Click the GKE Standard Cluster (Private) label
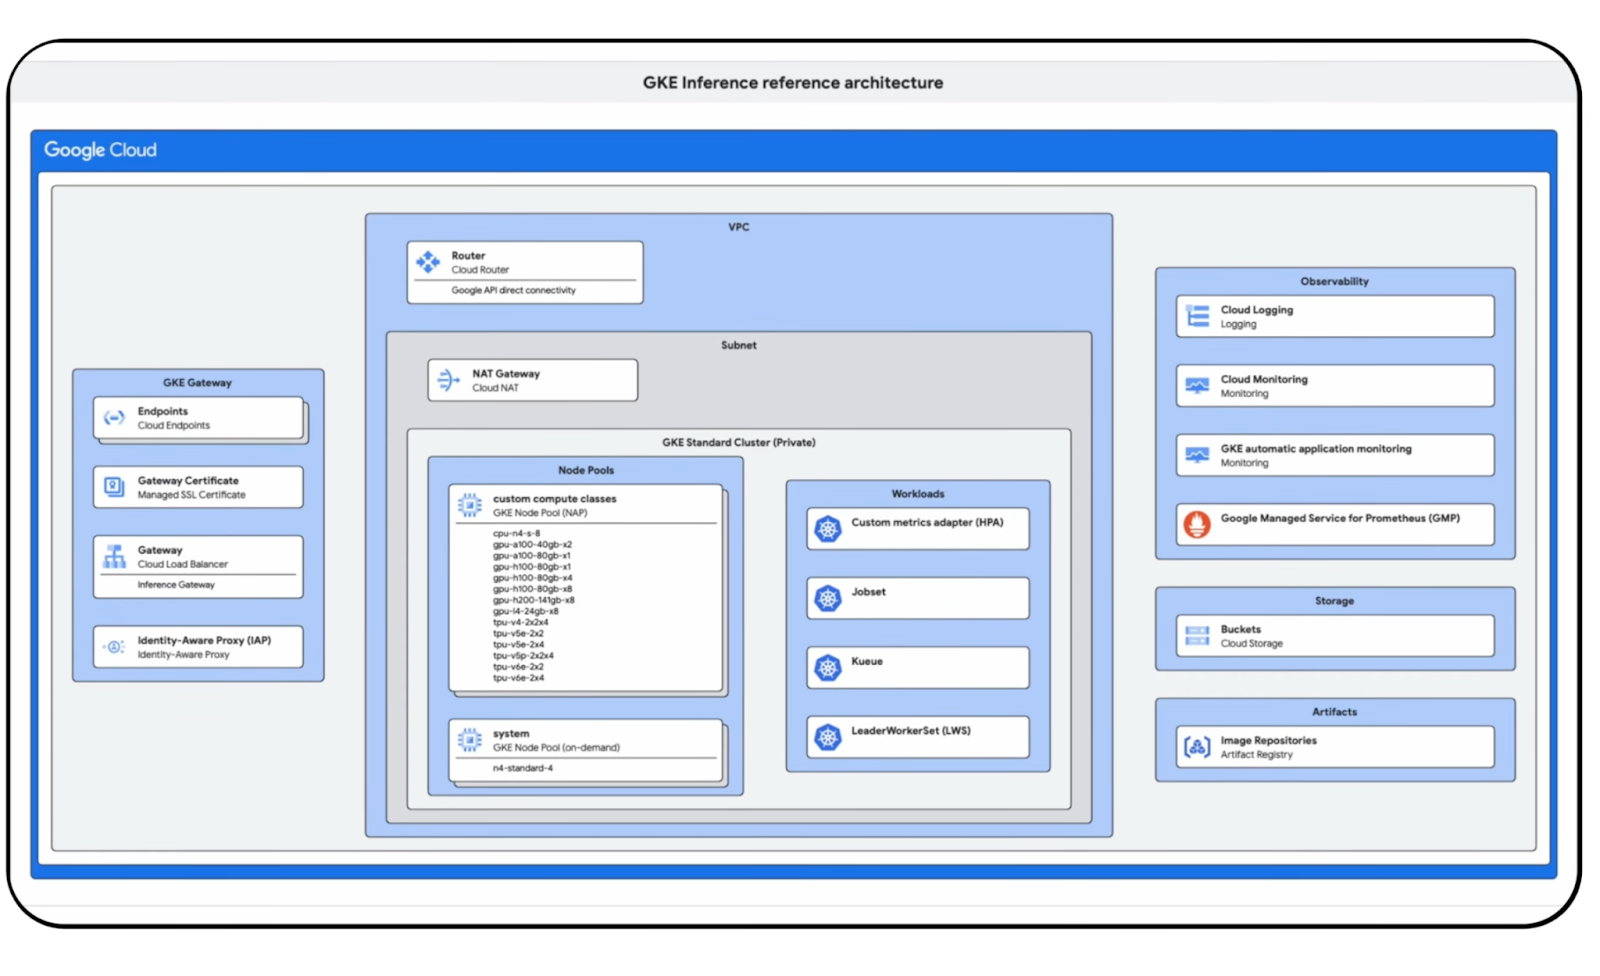The height and width of the screenshot is (976, 1600). click(739, 442)
